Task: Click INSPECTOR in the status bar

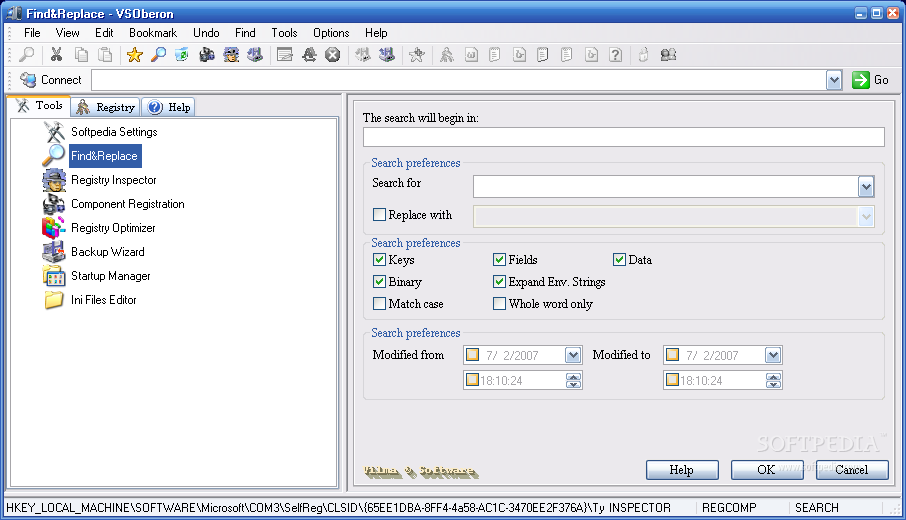Action: [x=640, y=508]
